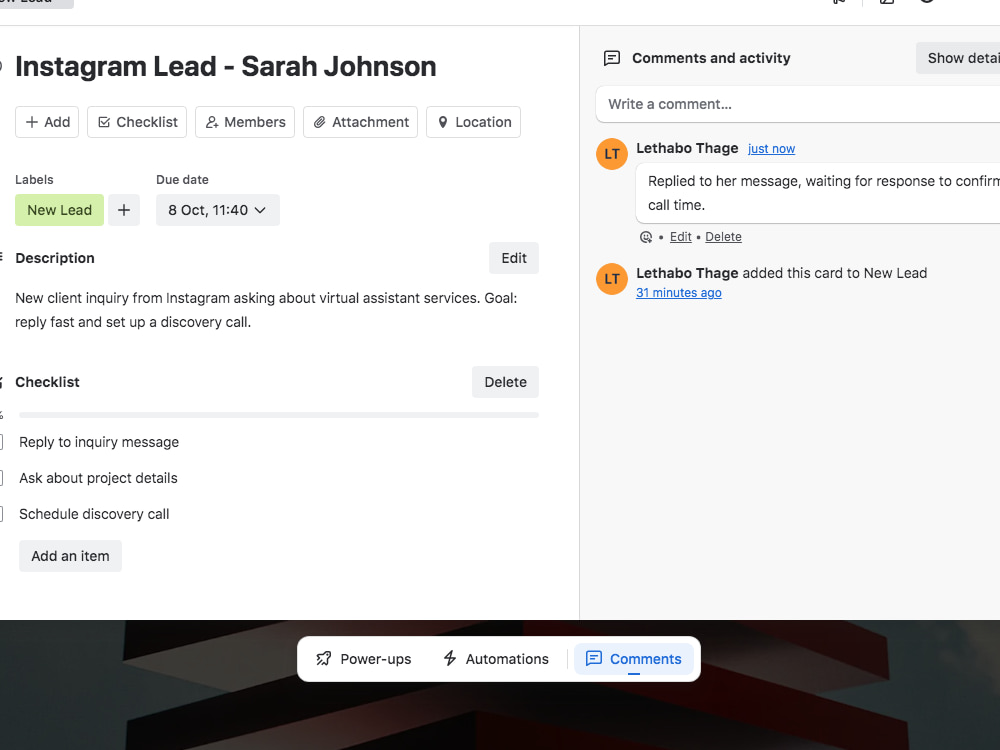Click the Comments and activity heading
Screen dimensions: 1000x750
click(x=711, y=58)
